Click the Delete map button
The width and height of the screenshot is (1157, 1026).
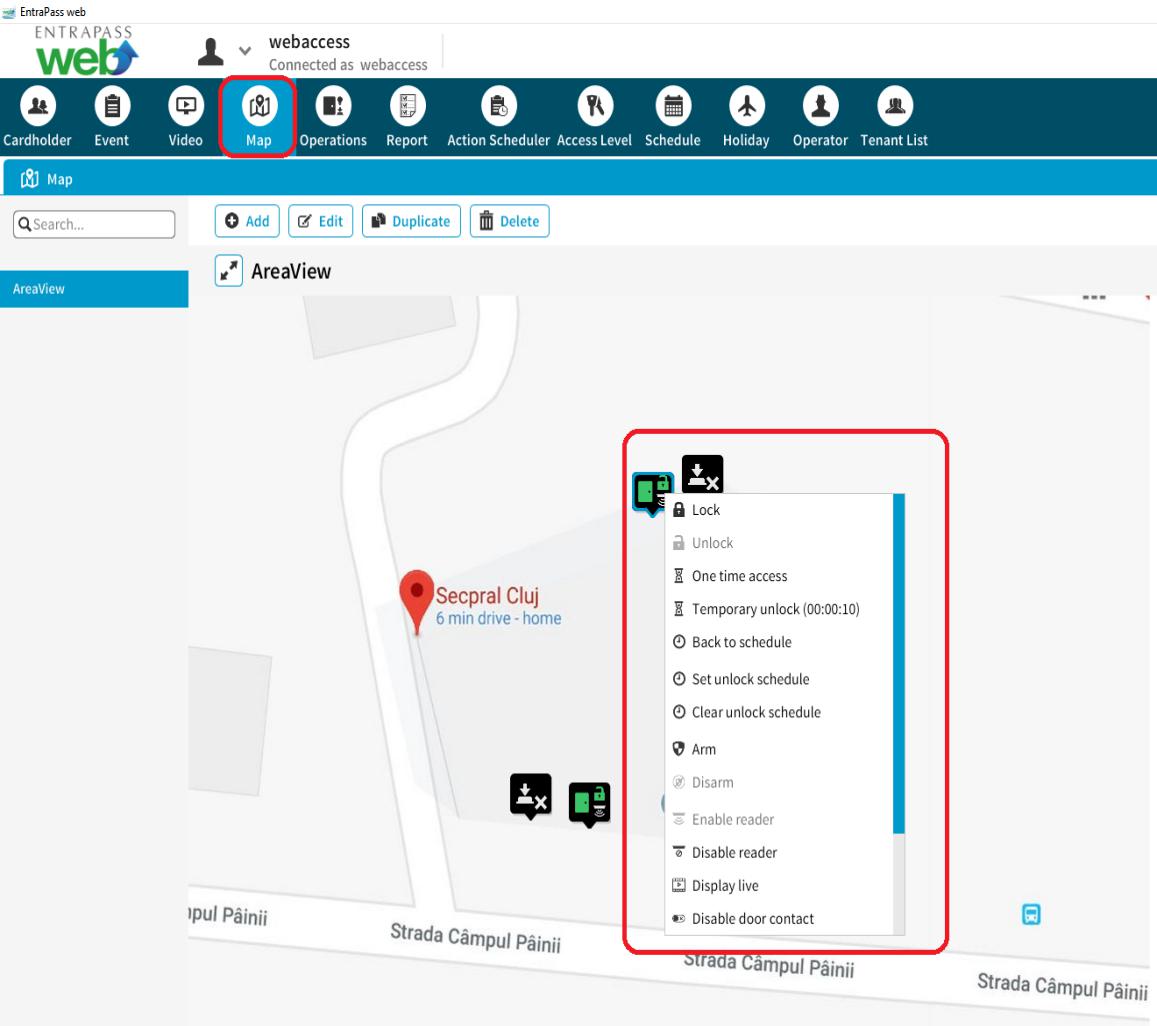(509, 221)
